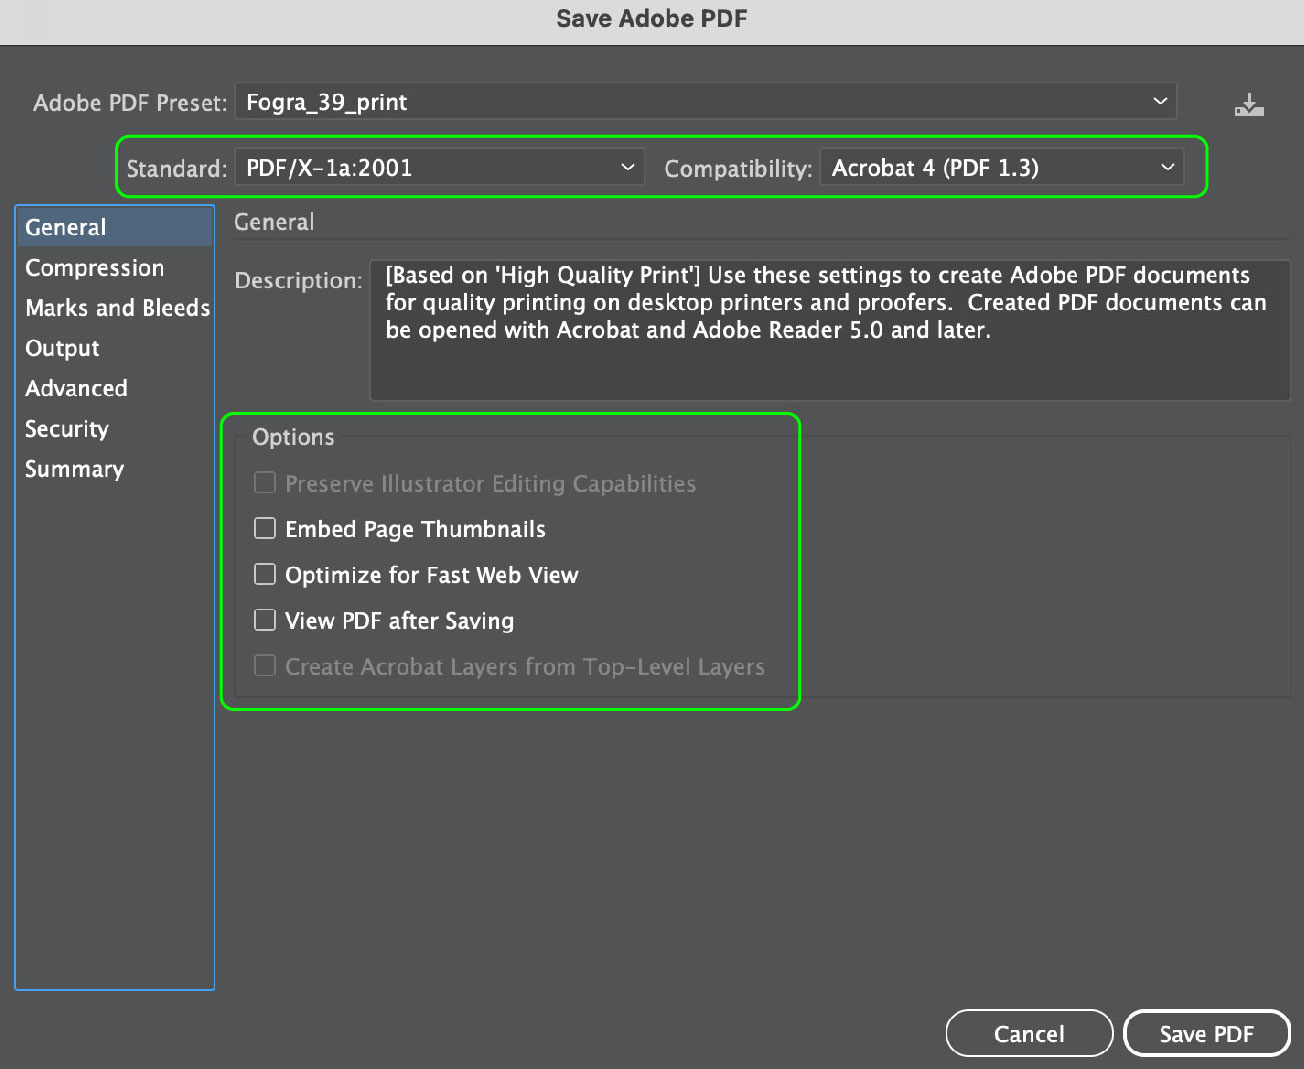This screenshot has width=1304, height=1069.
Task: Click the Cancel button
Action: pos(1029,1034)
